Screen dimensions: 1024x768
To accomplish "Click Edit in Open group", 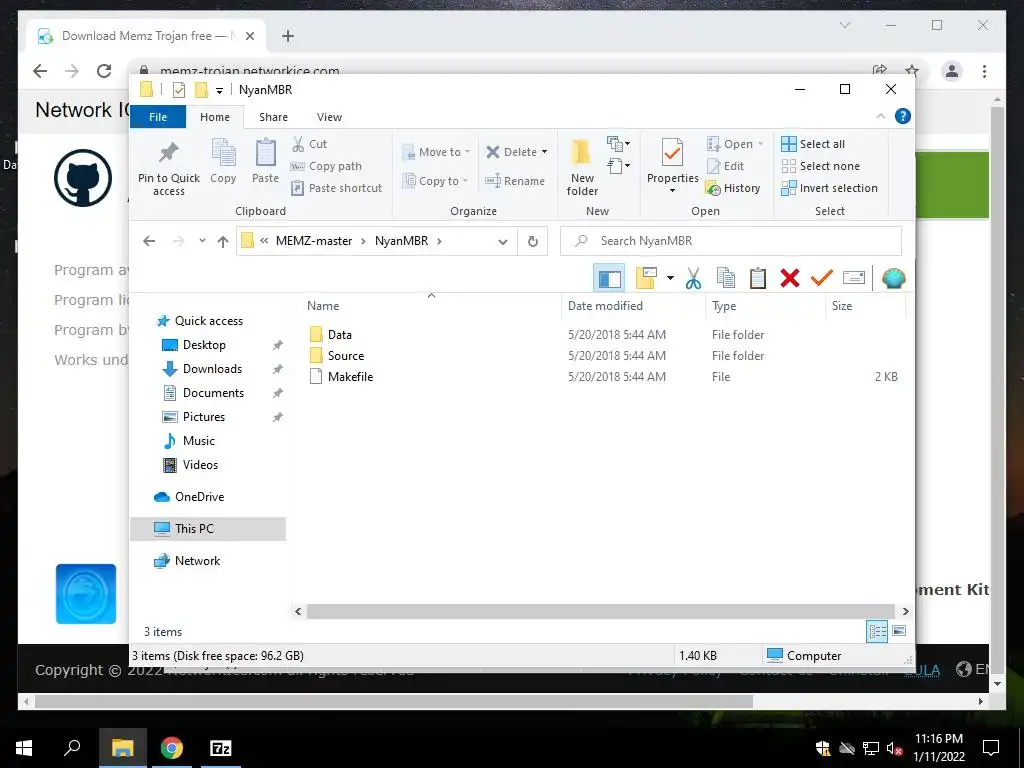I will 726,166.
